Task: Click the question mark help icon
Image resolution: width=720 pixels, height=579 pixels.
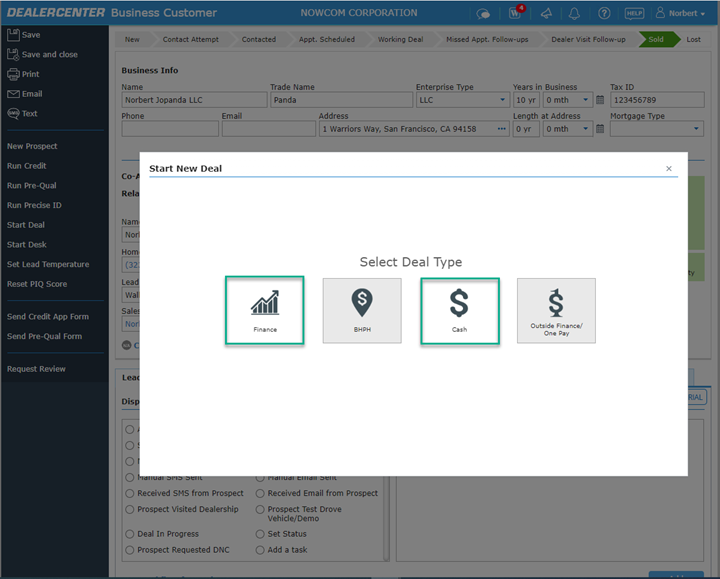Action: [604, 13]
